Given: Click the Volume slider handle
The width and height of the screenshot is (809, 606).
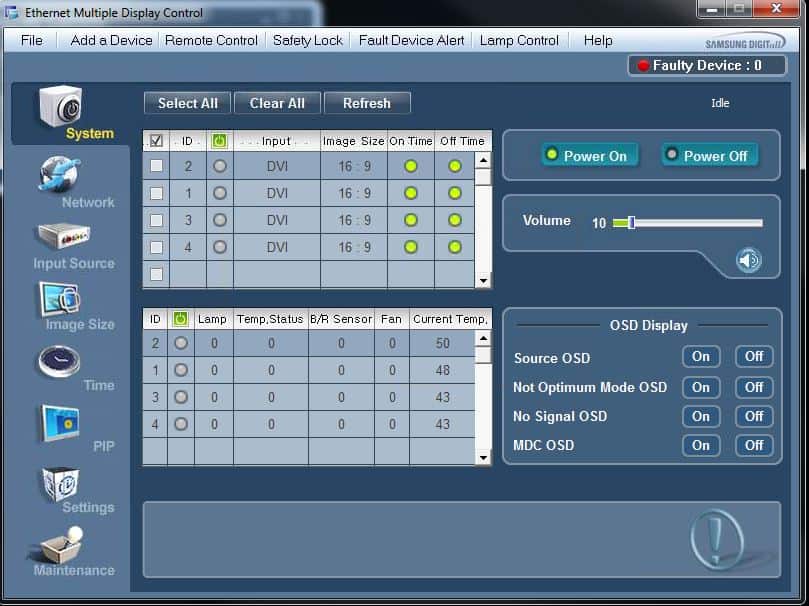Looking at the screenshot, I should tap(631, 222).
